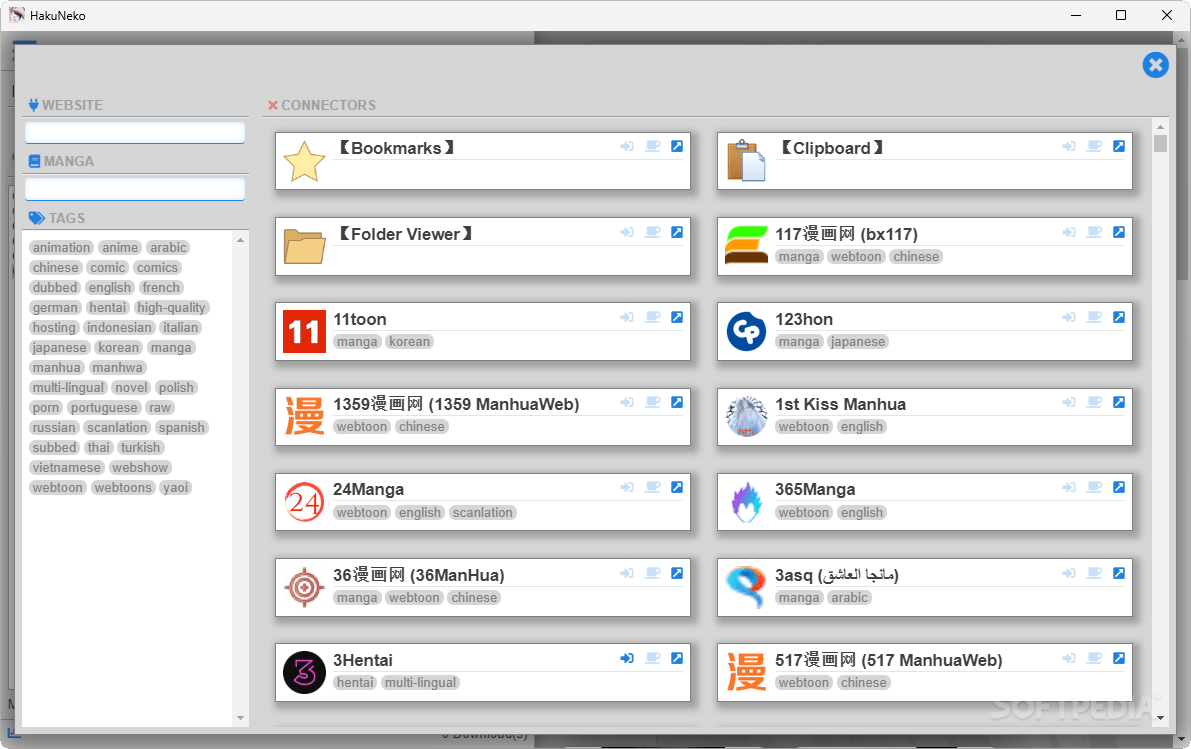Maximize the HakuNeko window
1191x749 pixels.
(1120, 15)
